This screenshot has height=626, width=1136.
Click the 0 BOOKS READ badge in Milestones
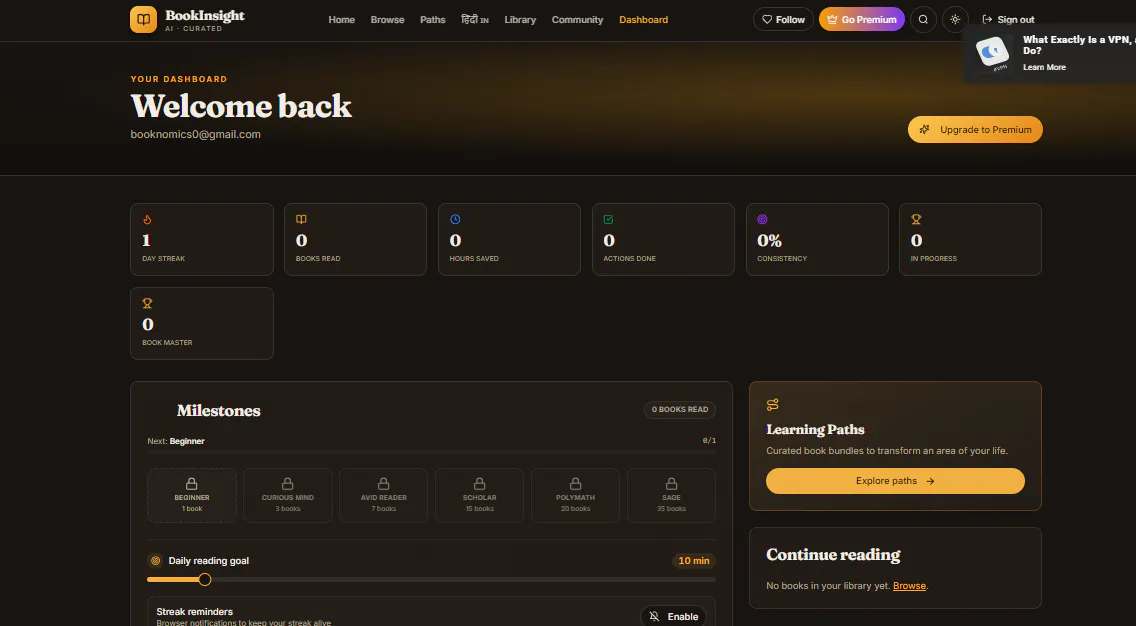tap(680, 409)
